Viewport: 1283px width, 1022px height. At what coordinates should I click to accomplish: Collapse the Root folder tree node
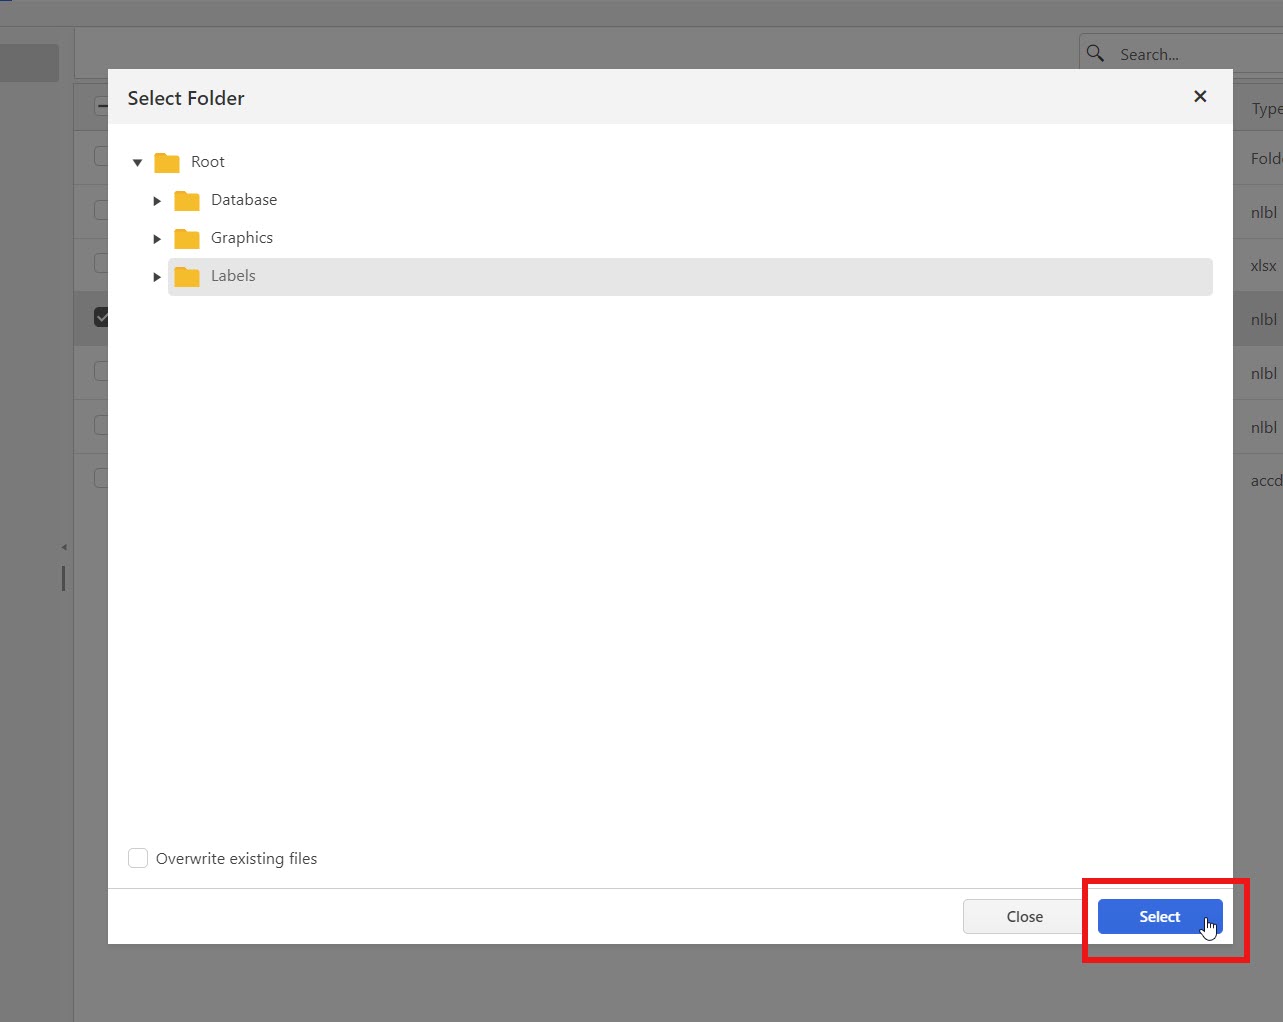(x=138, y=162)
